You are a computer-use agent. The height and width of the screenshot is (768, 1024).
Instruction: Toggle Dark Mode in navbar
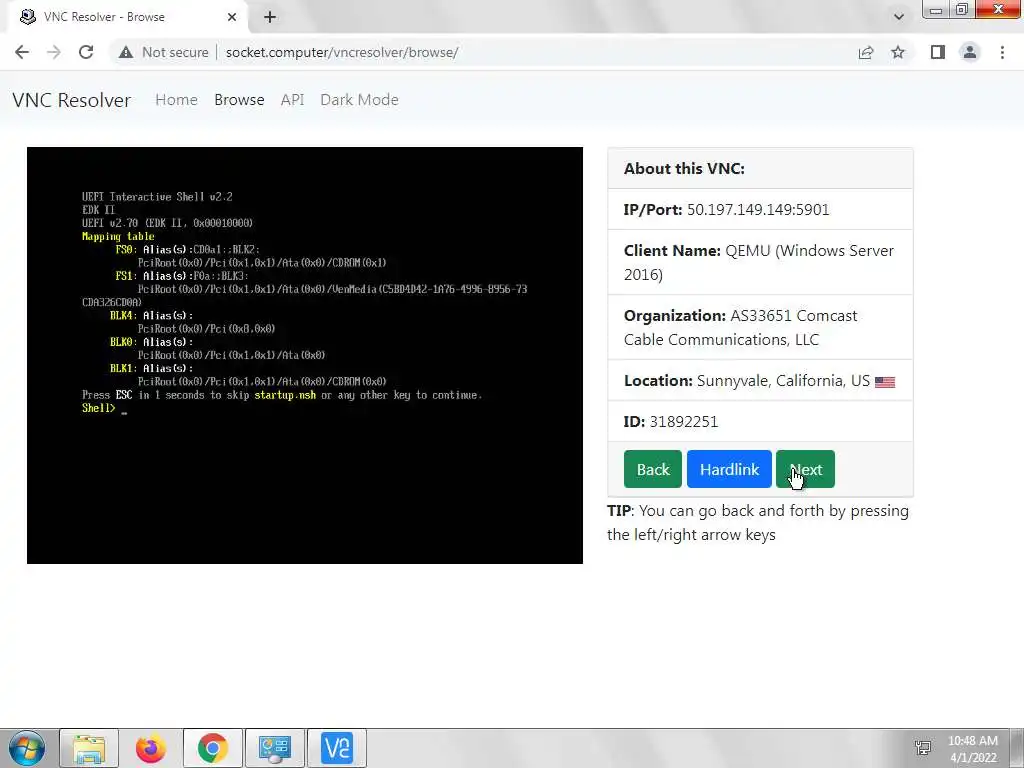(x=359, y=100)
